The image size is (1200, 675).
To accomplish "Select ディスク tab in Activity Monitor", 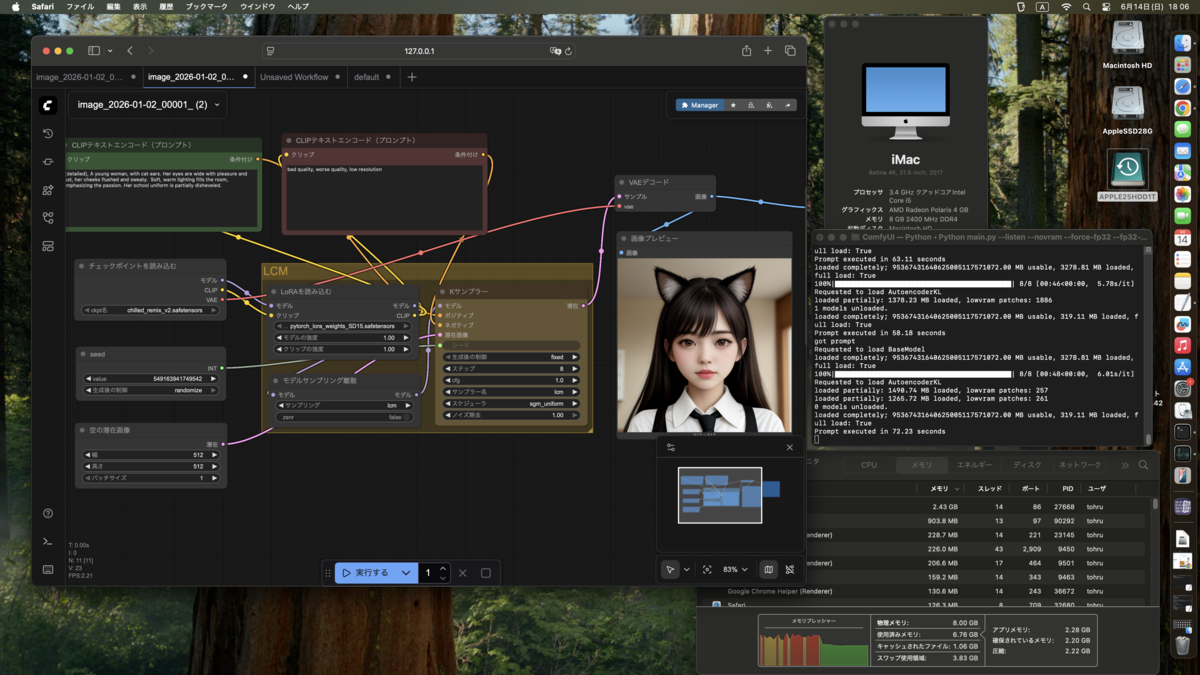I will [1027, 465].
